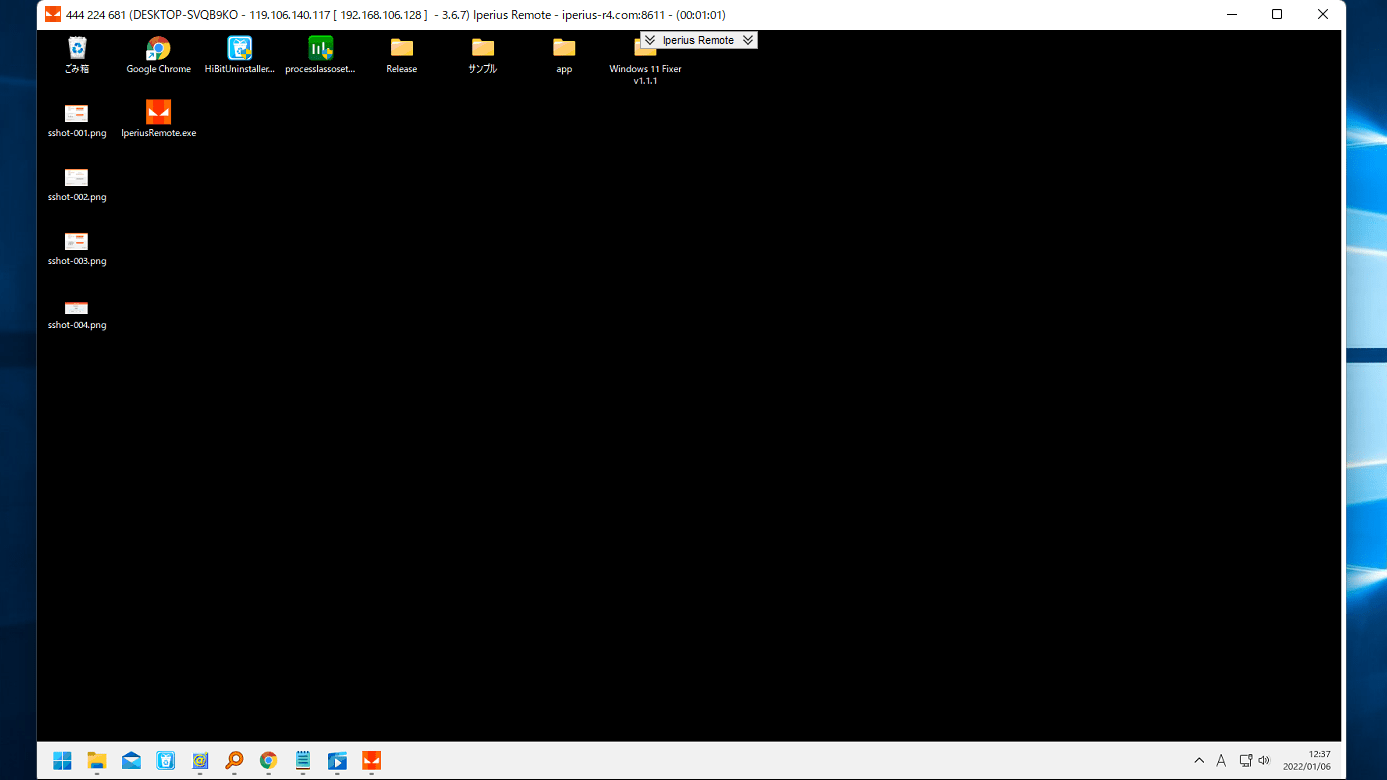
Task: Maximize the Iperius Remote session window
Action: (x=1277, y=14)
